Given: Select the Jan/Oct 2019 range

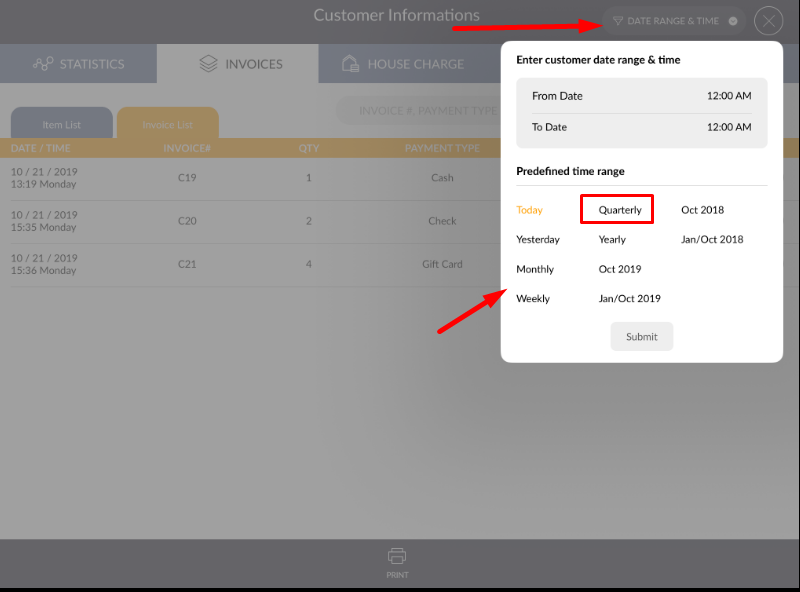Looking at the screenshot, I should [x=629, y=299].
